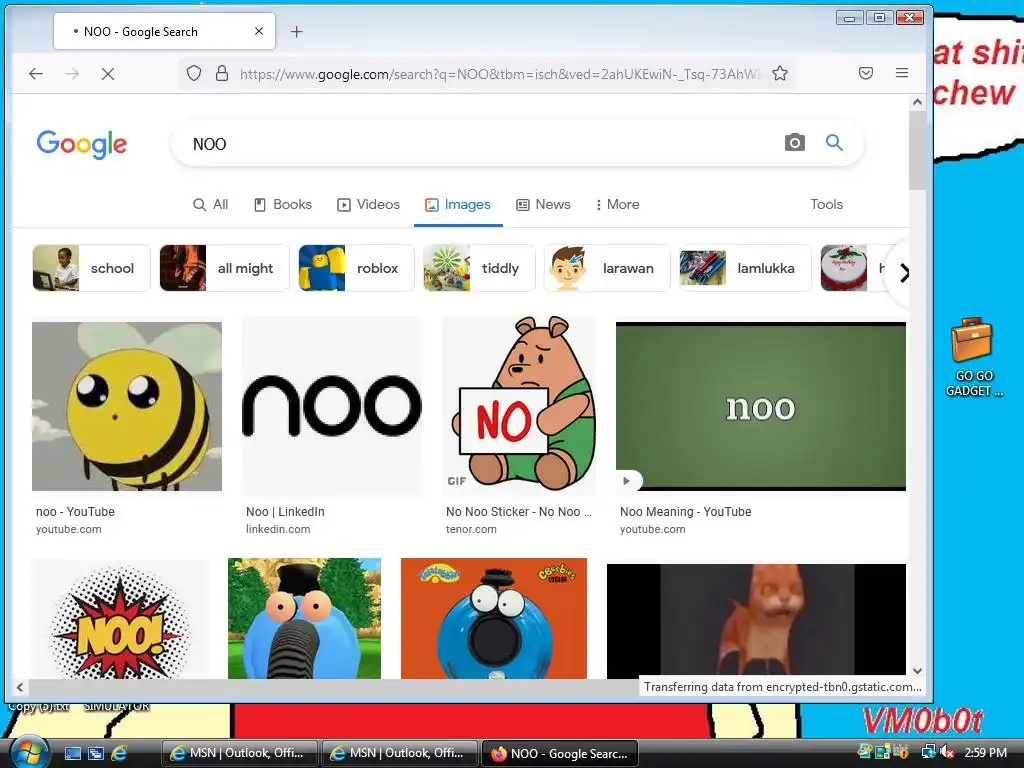
Task: Bookmark this page with the star
Action: point(780,73)
